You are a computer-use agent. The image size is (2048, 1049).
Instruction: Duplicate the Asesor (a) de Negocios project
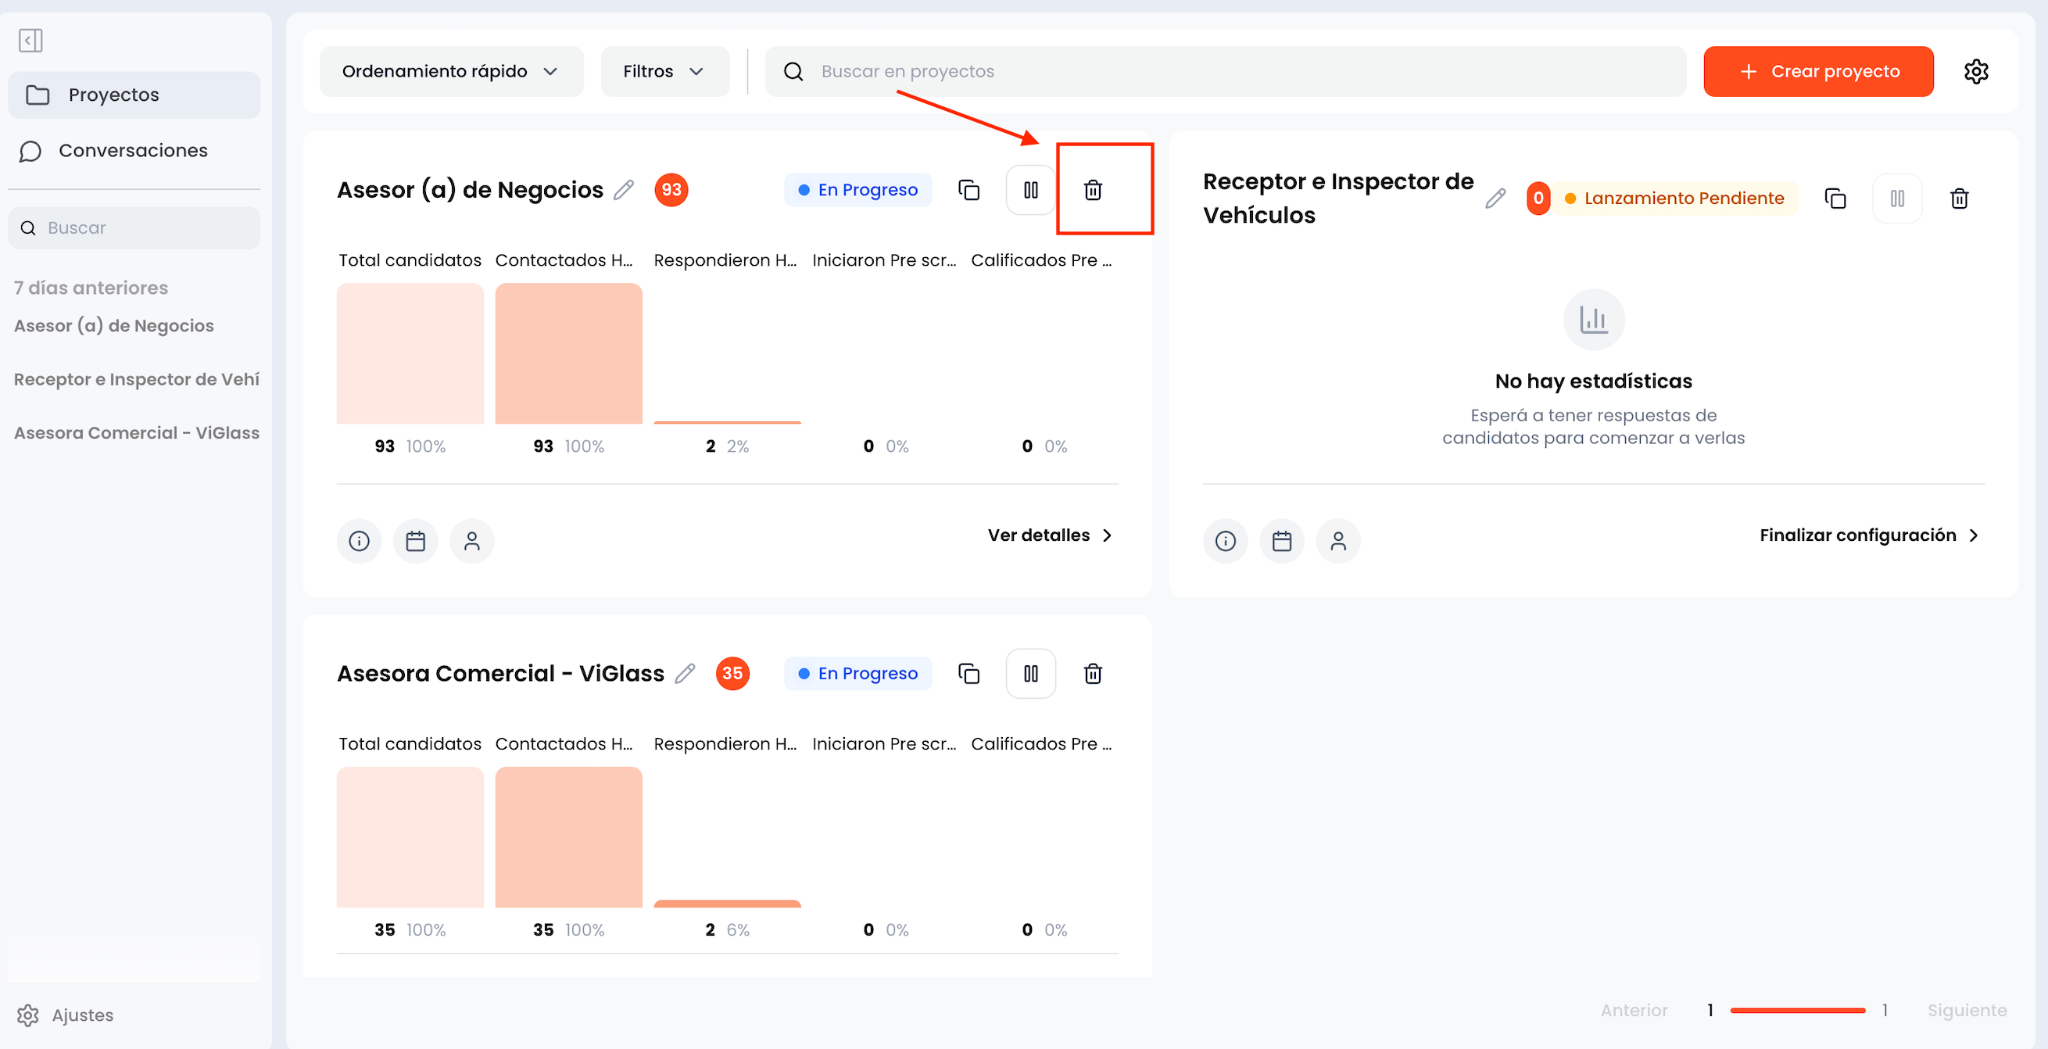[969, 190]
